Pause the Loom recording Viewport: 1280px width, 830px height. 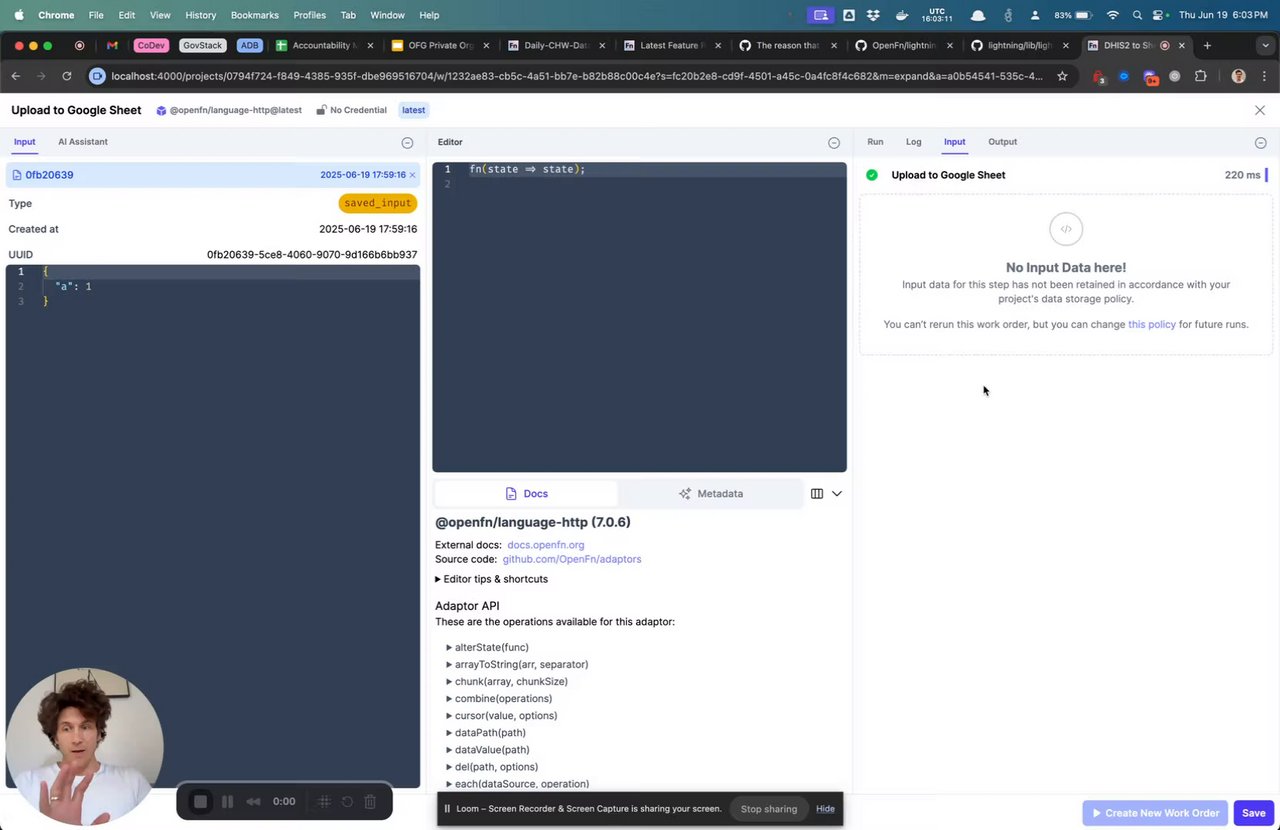[227, 802]
